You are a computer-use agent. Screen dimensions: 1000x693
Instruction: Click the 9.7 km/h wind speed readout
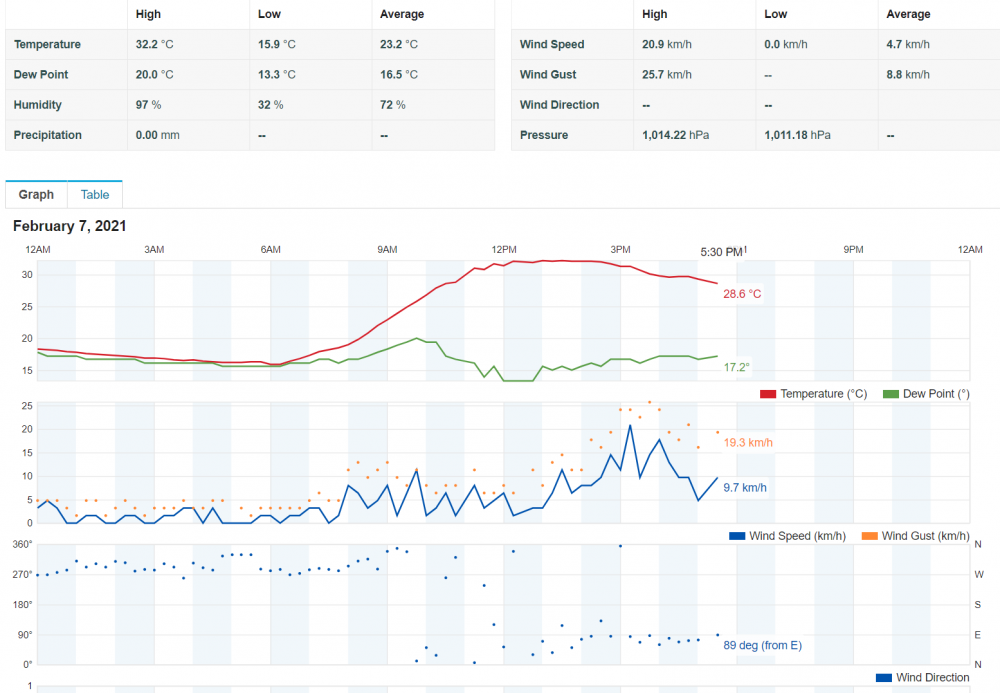pyautogui.click(x=744, y=488)
